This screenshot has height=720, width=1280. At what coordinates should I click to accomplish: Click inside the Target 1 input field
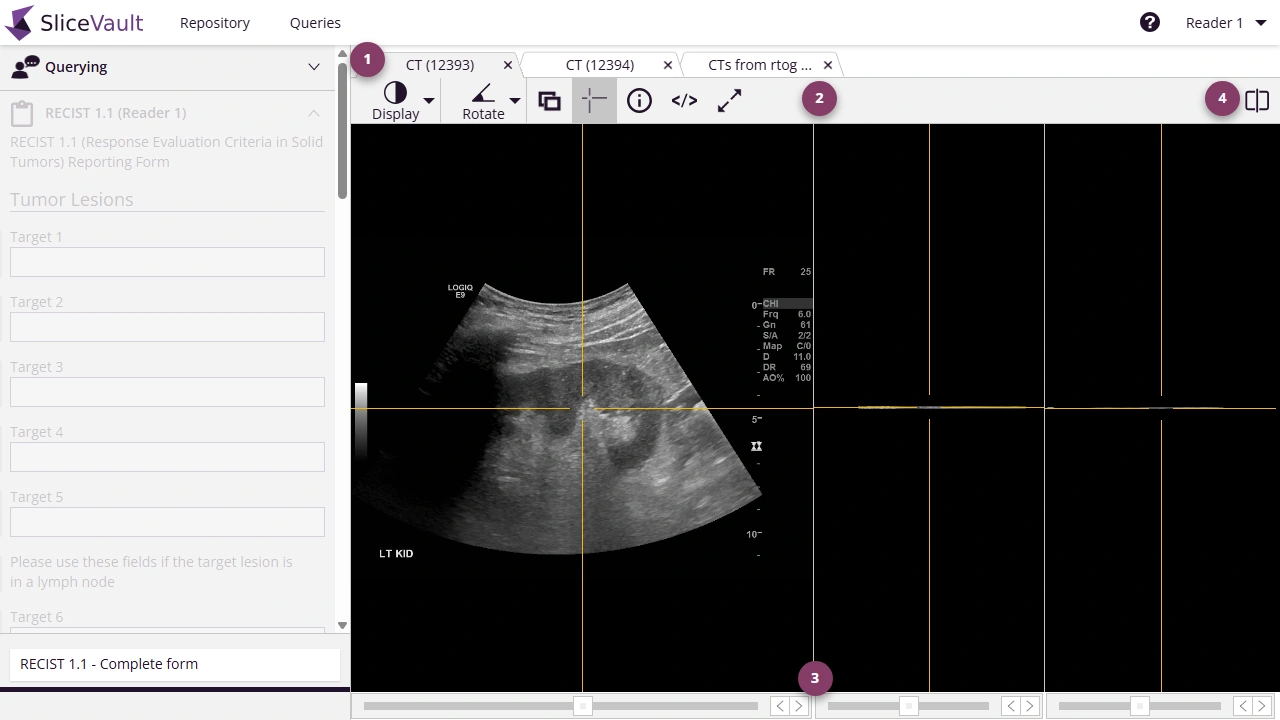166,261
